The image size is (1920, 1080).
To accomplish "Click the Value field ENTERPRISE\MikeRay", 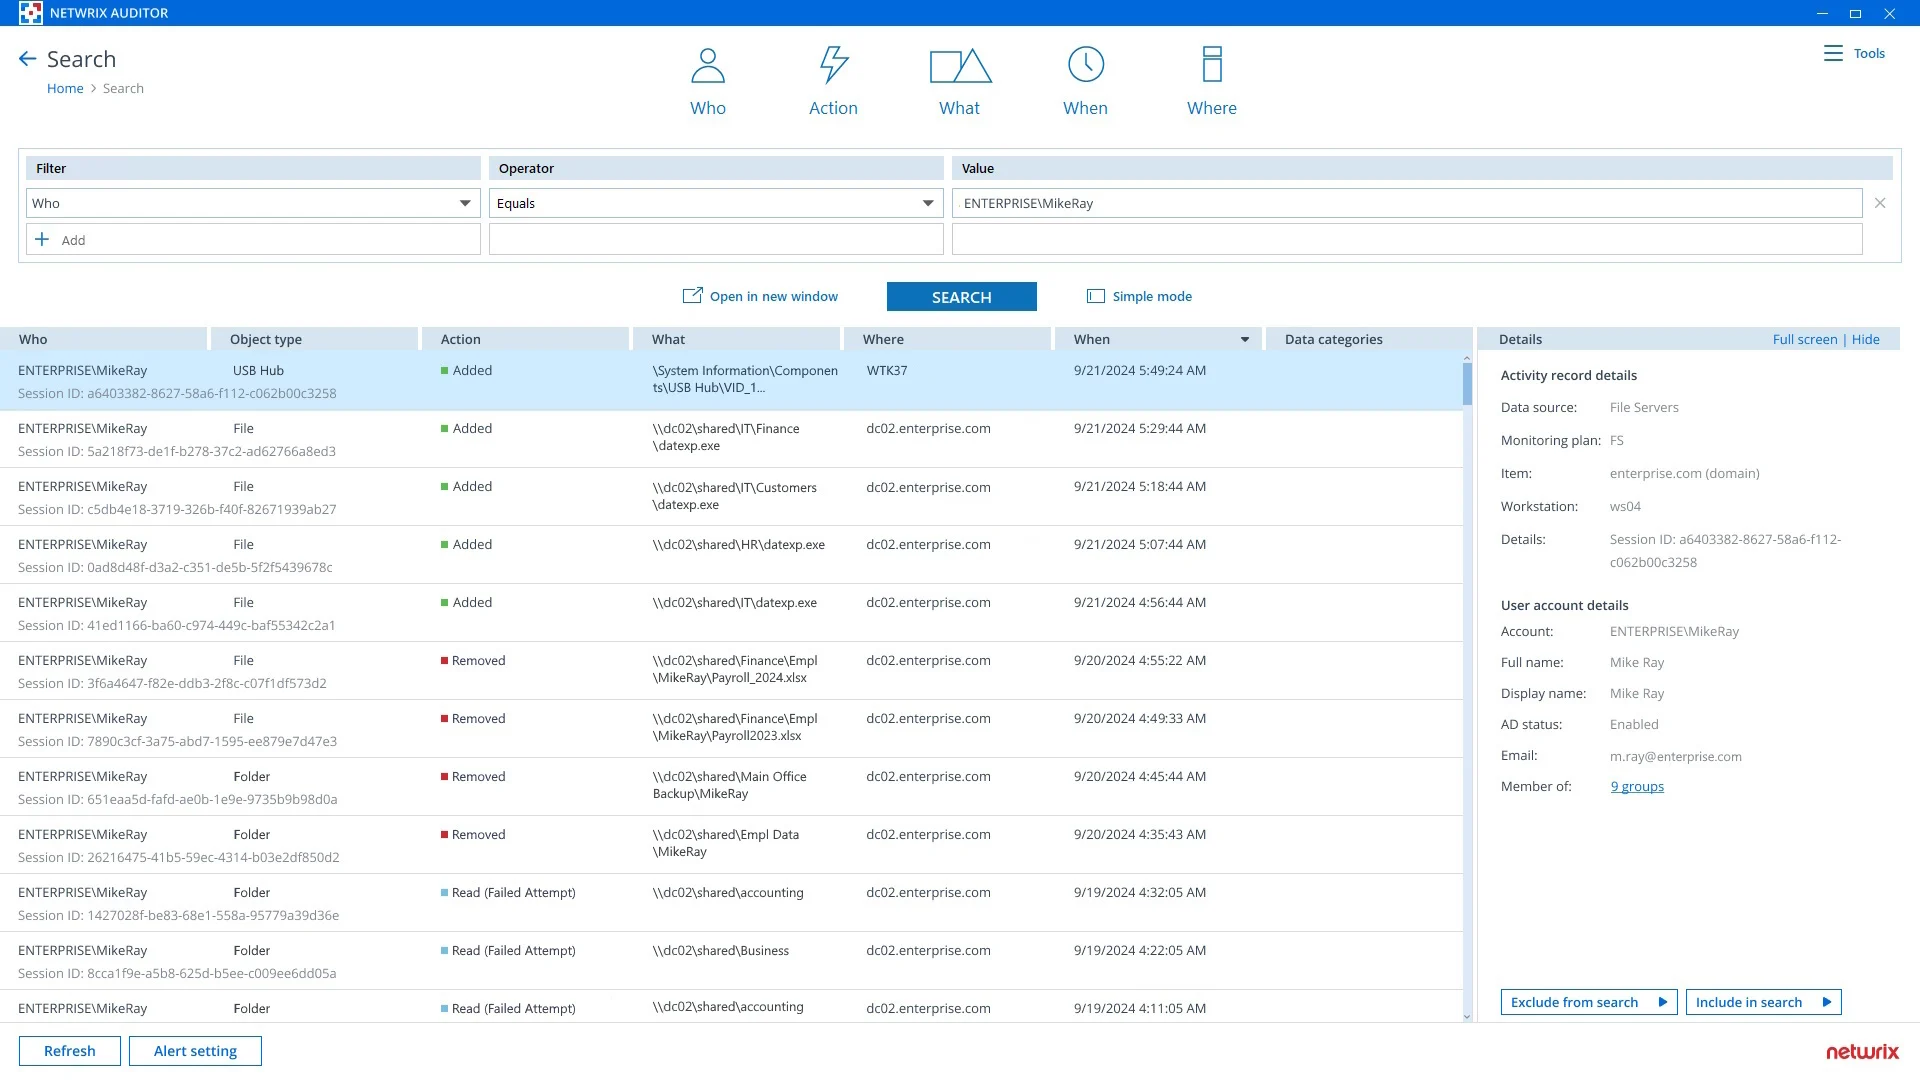I will 1407,203.
